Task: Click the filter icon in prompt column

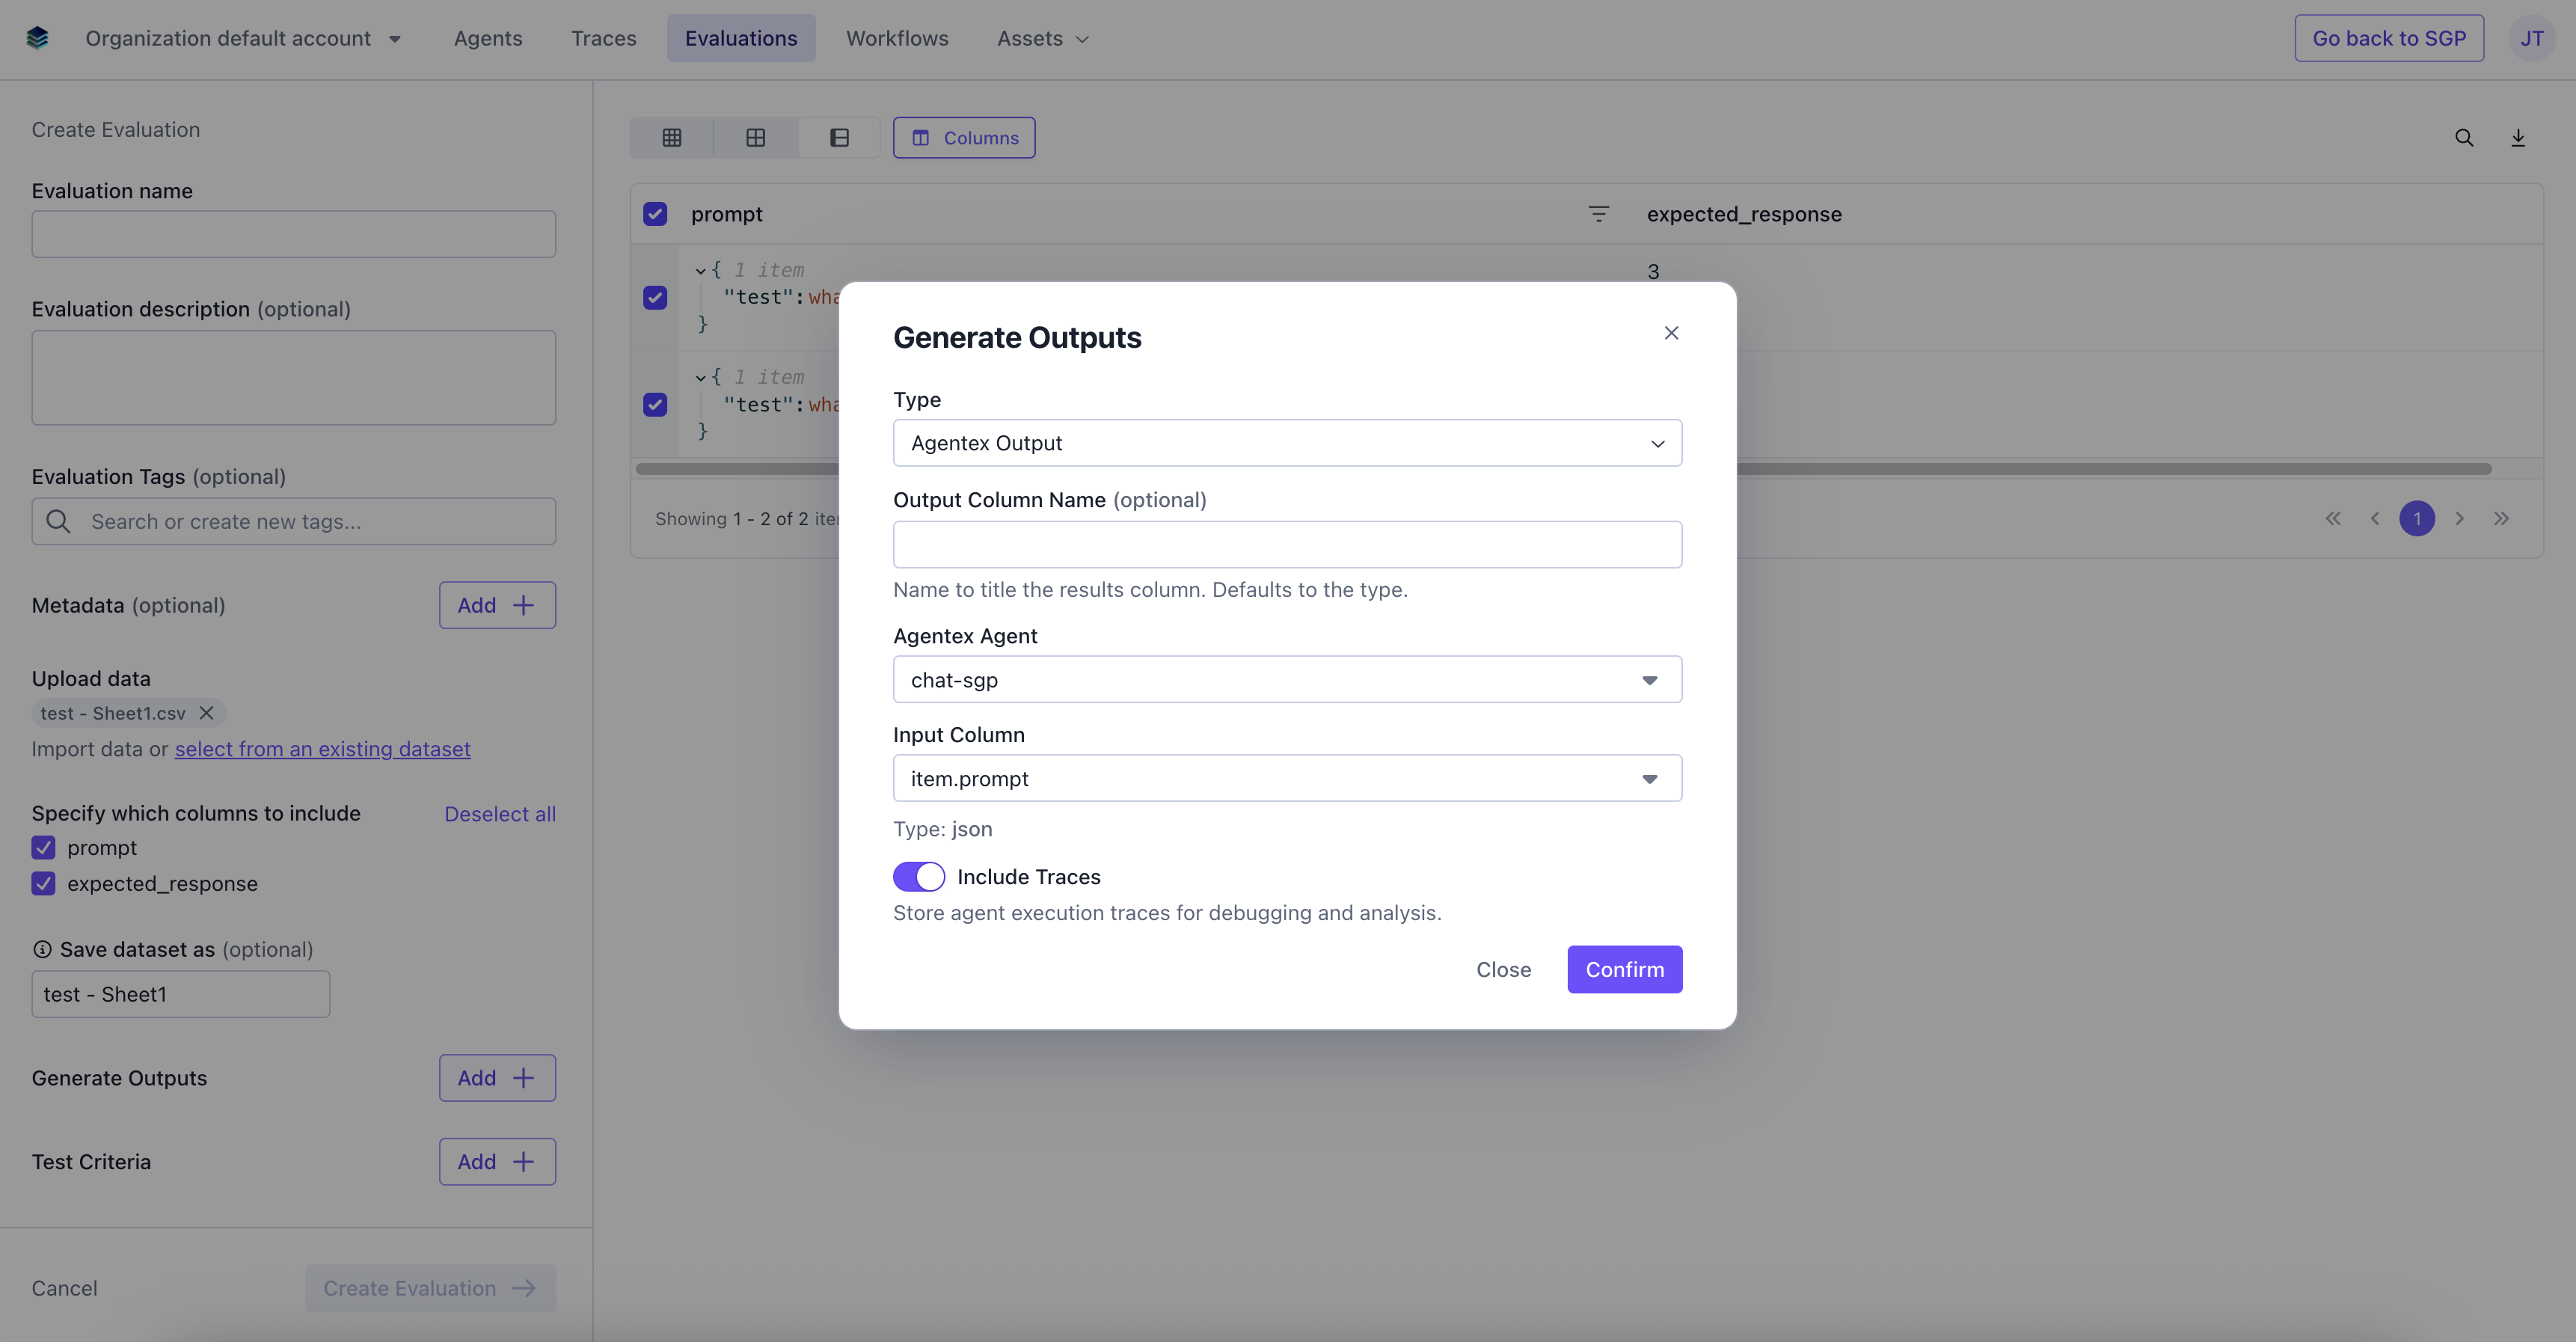Action: click(1598, 214)
